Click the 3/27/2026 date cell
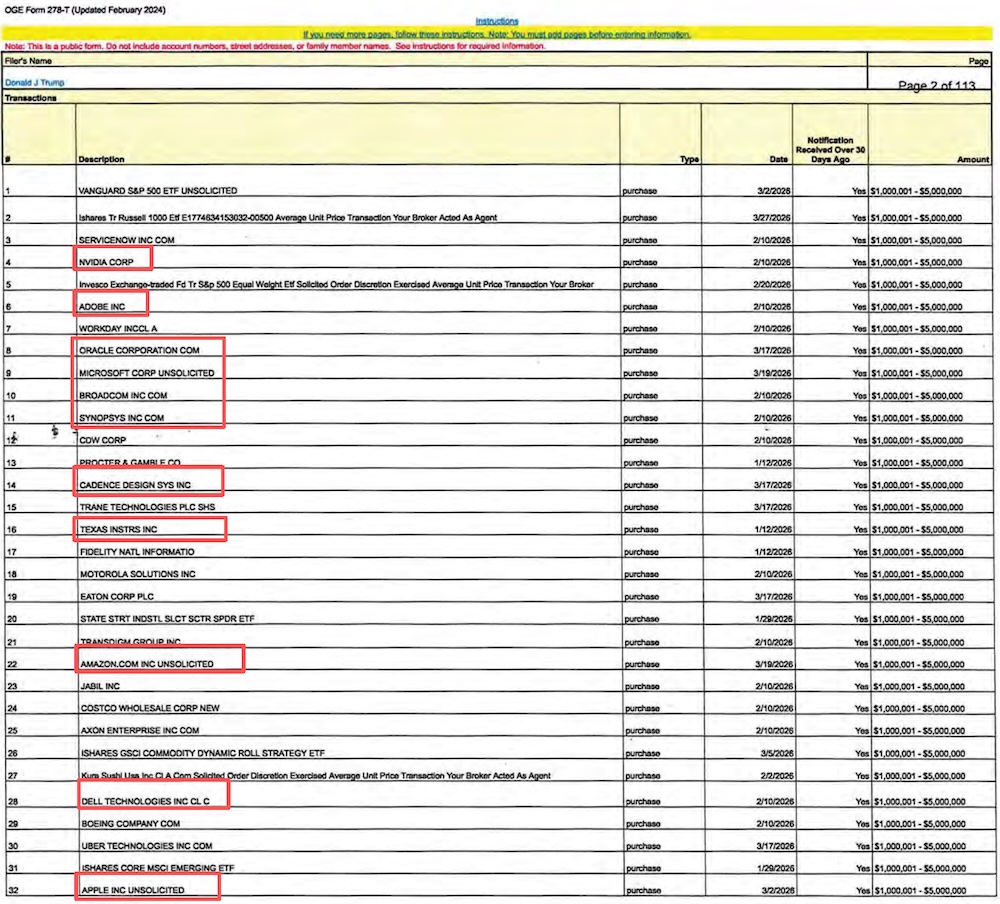Viewport: 1000px width, 904px height. point(772,218)
